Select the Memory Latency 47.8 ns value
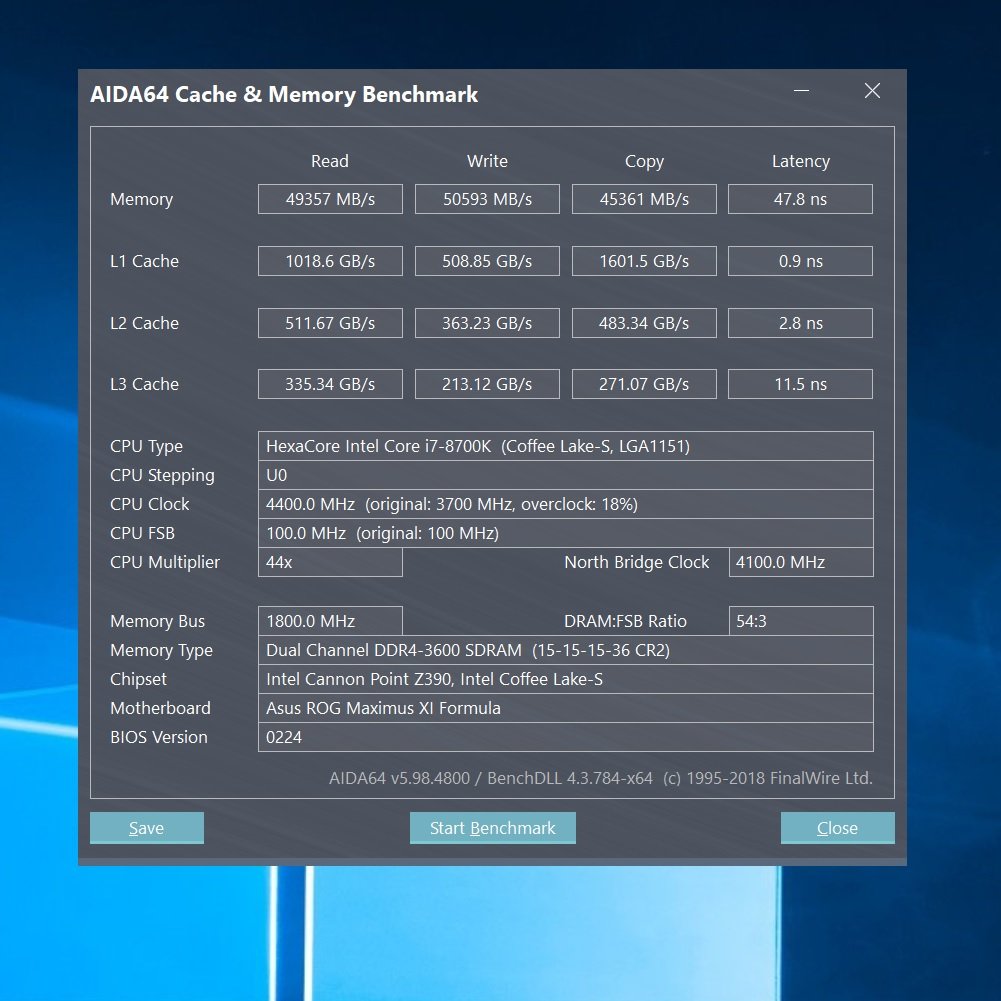1001x1001 pixels. (x=801, y=199)
